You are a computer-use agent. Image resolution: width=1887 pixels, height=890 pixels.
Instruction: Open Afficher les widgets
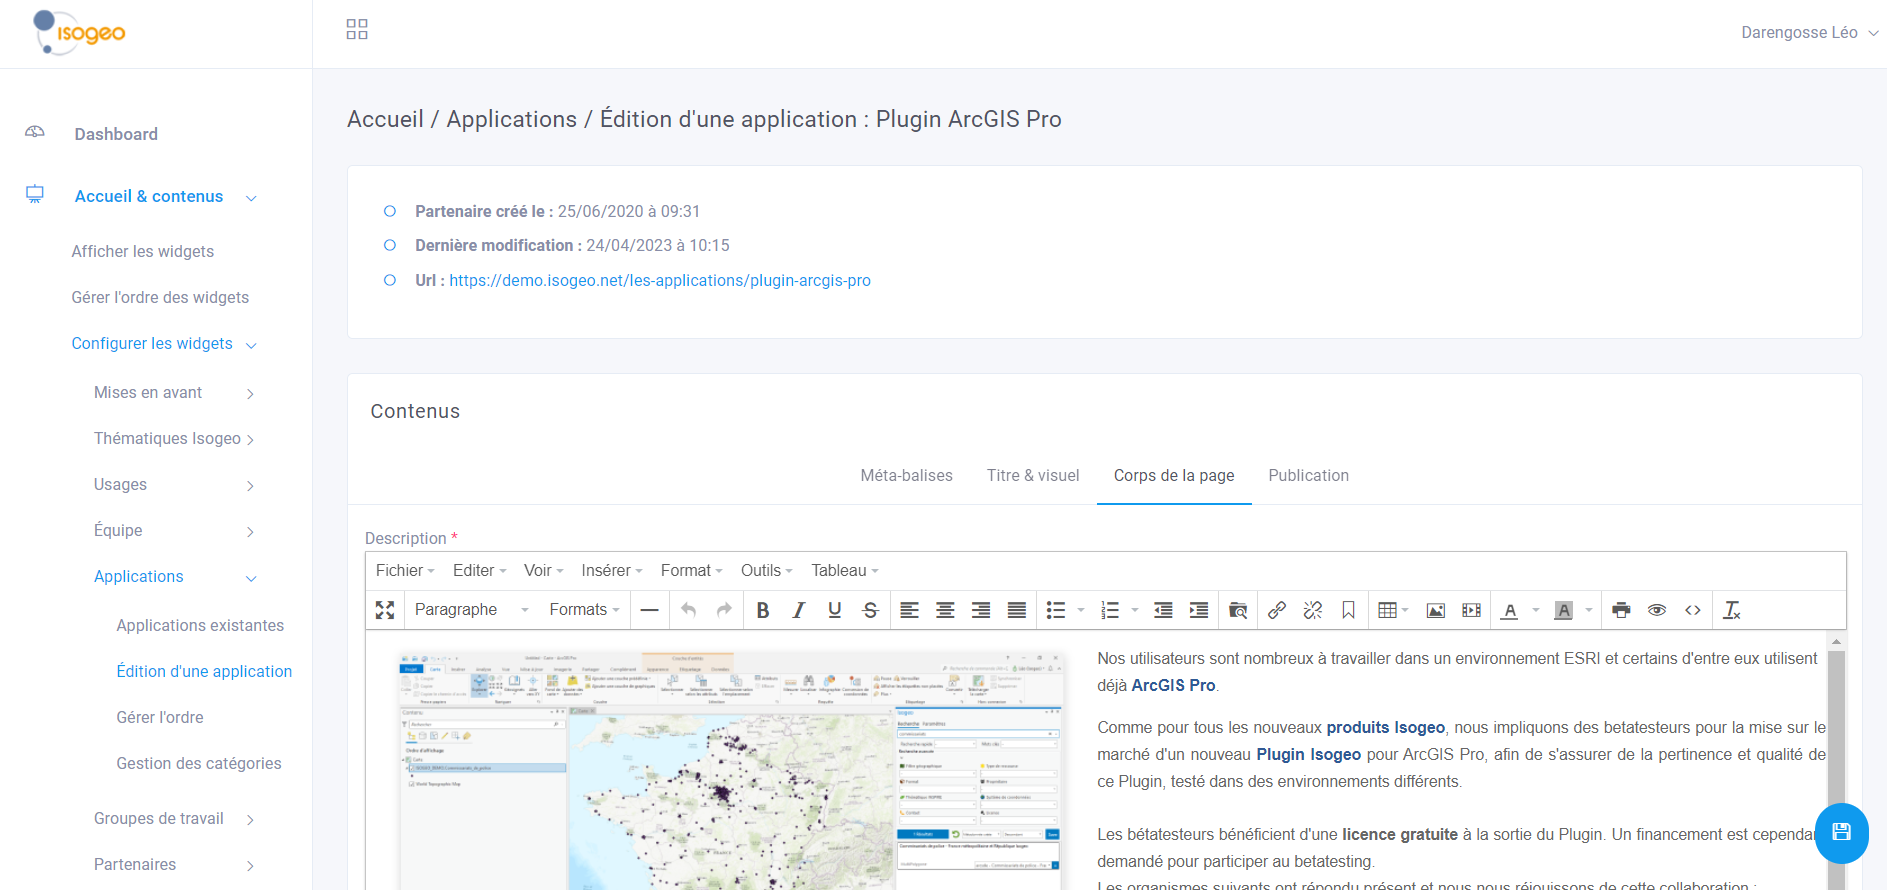143,252
